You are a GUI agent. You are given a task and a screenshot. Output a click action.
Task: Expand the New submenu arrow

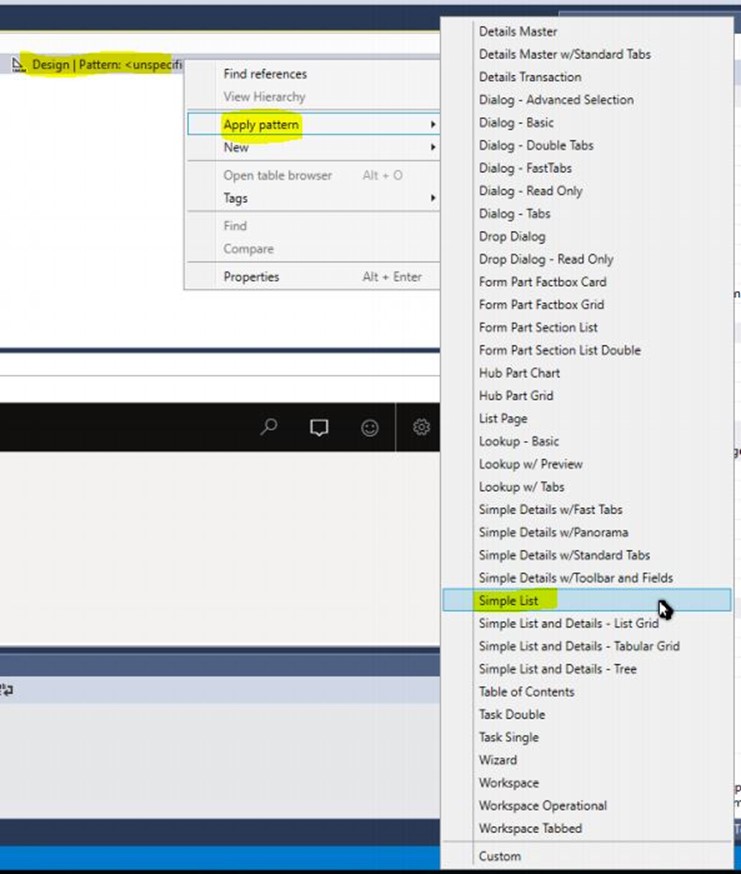point(433,147)
